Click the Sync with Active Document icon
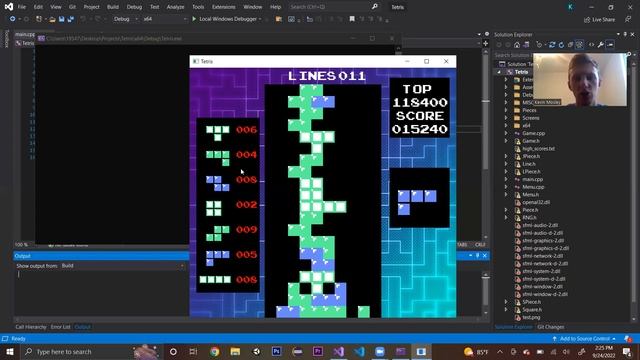 point(552,45)
